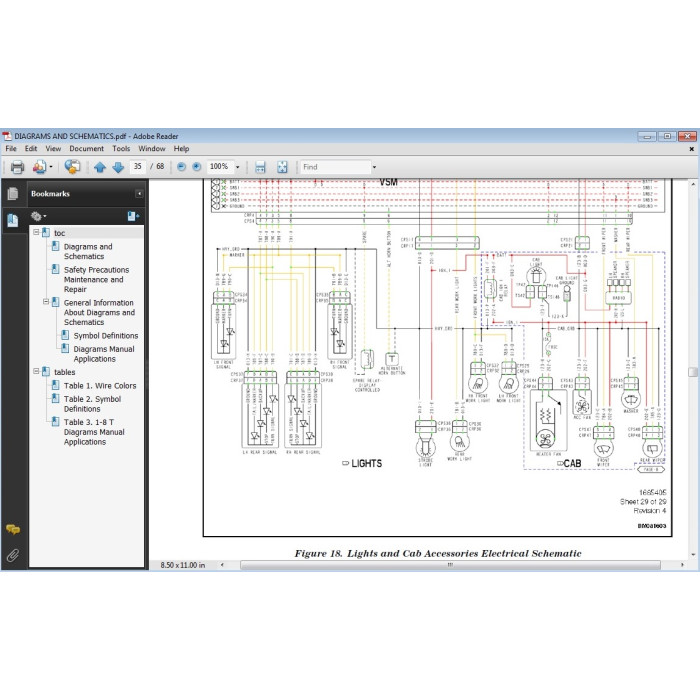The height and width of the screenshot is (700, 700).
Task: Click the horizontal scrollbar thumb
Action: tap(450, 565)
